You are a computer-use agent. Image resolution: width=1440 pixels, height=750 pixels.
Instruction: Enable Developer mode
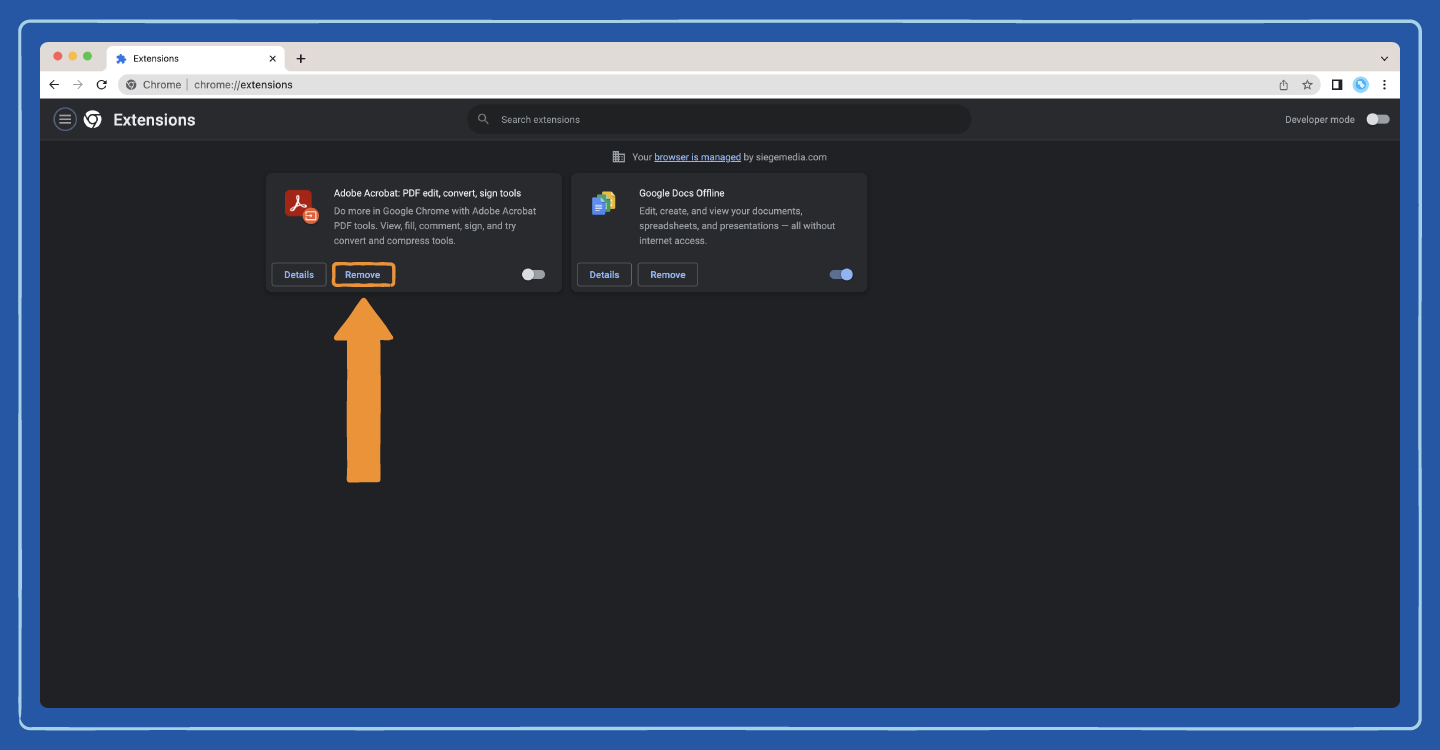(1377, 118)
